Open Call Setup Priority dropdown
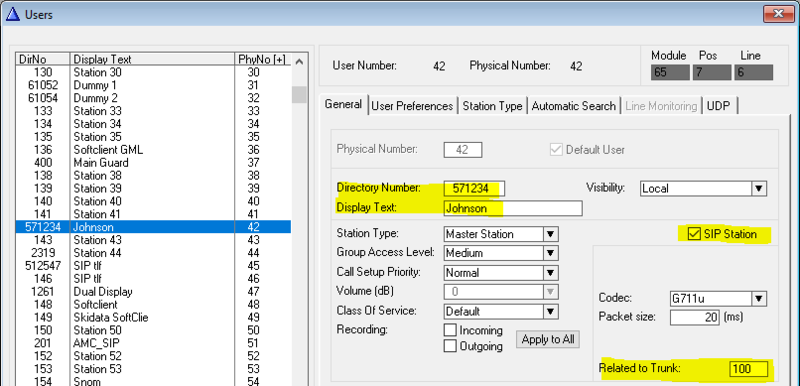This screenshot has width=800, height=386. (551, 273)
